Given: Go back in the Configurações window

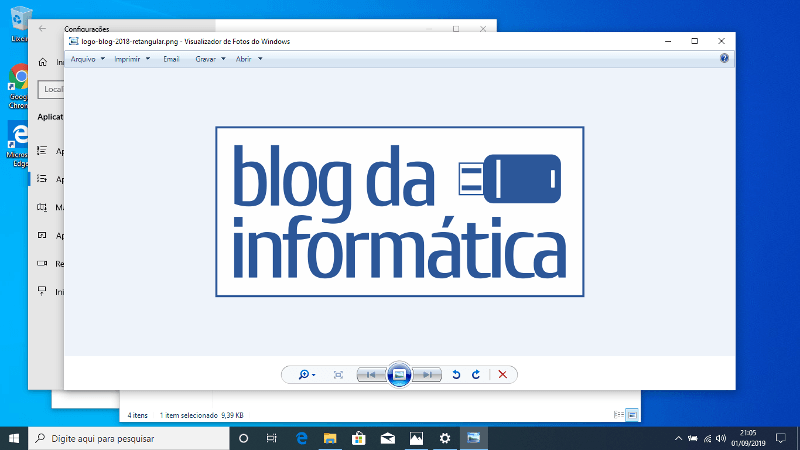Looking at the screenshot, I should click(42, 29).
